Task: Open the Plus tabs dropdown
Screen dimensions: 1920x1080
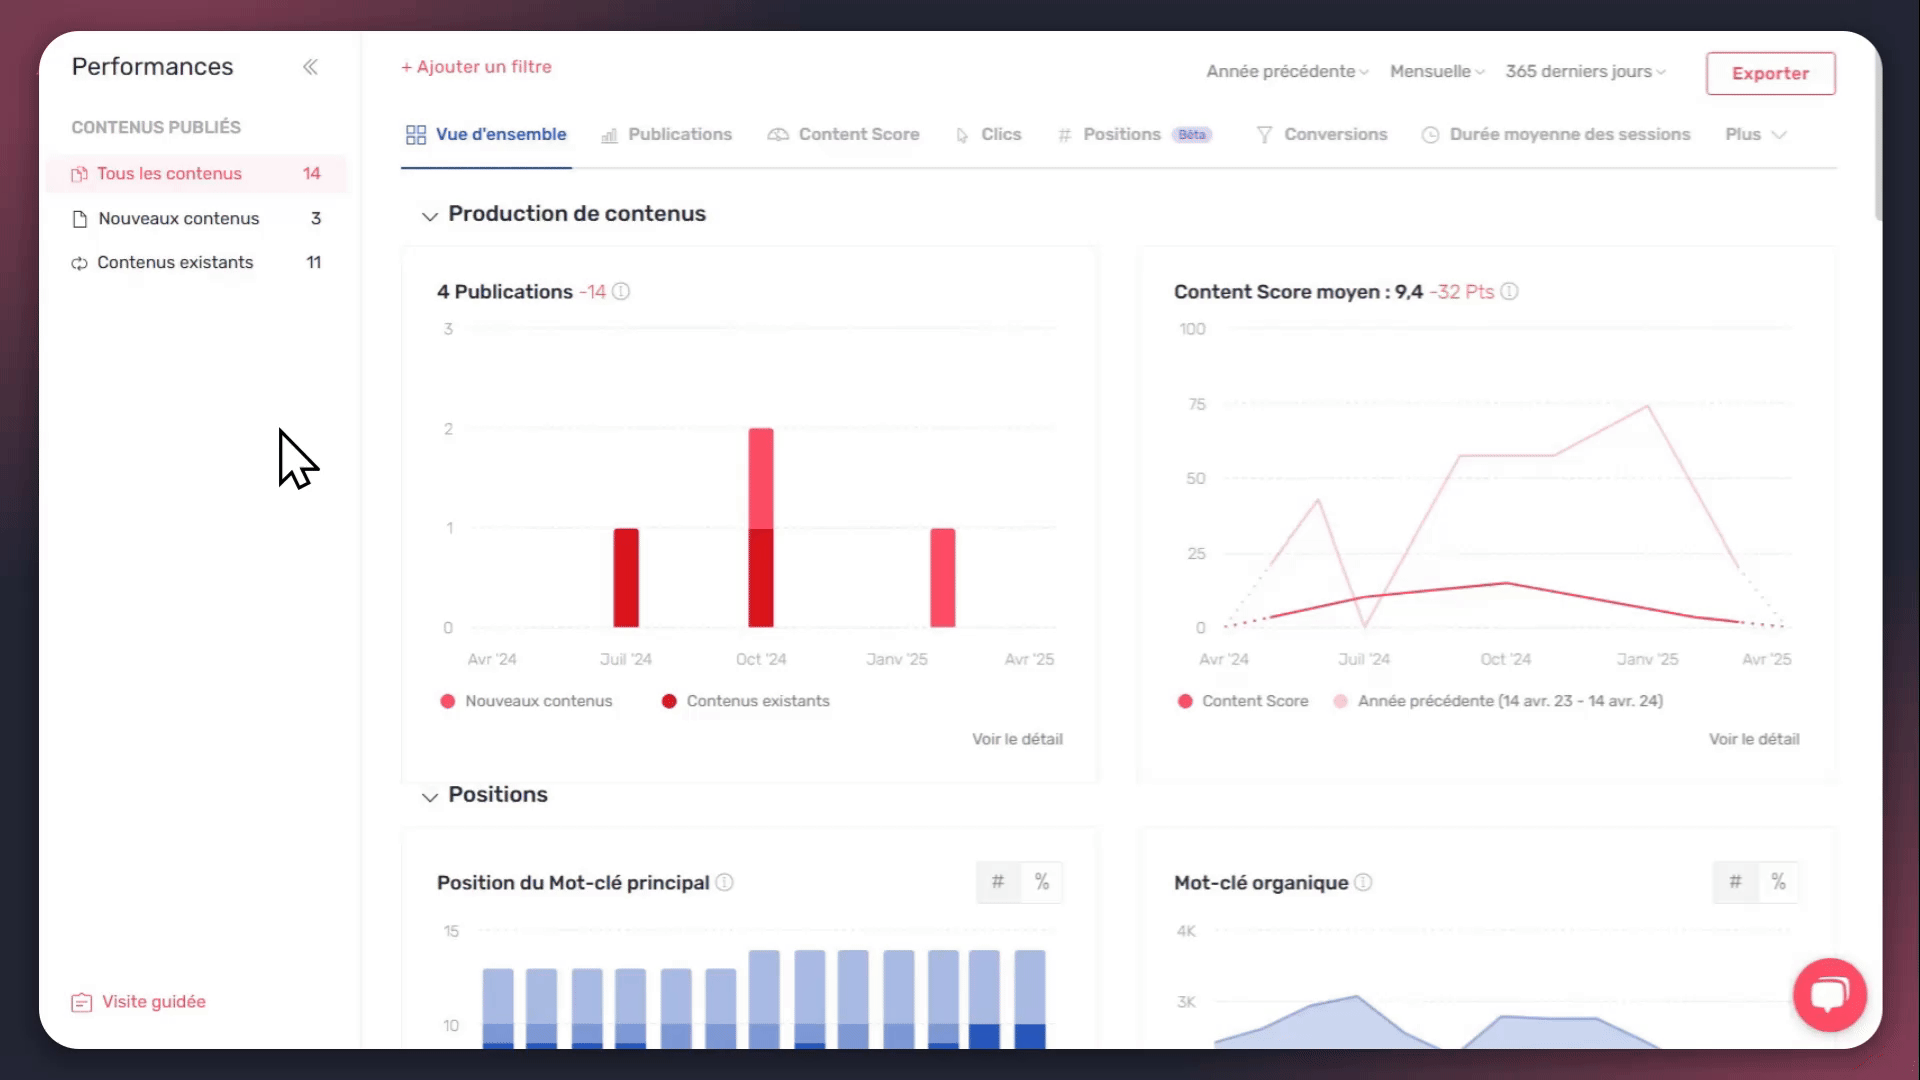Action: [1755, 135]
